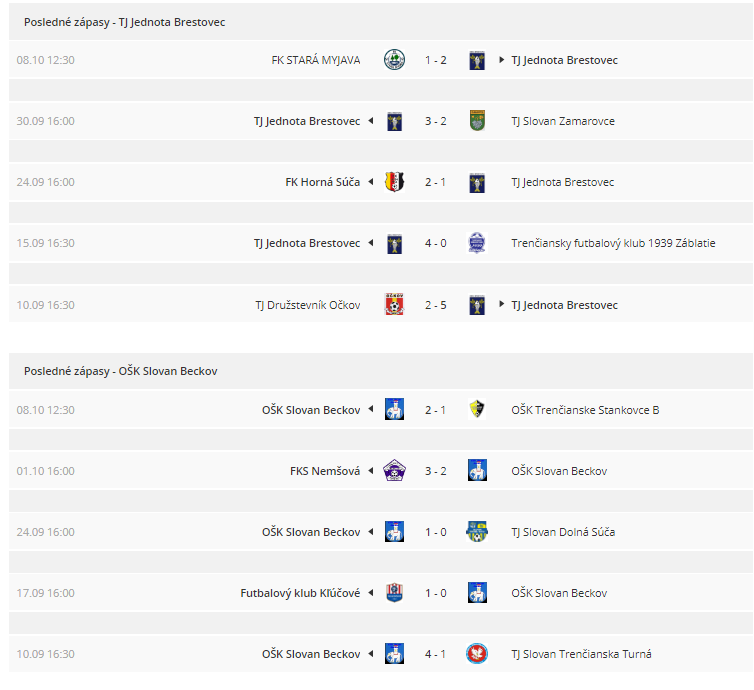Open the OŠK Trenčianske Stankovce B team name

[x=585, y=410]
